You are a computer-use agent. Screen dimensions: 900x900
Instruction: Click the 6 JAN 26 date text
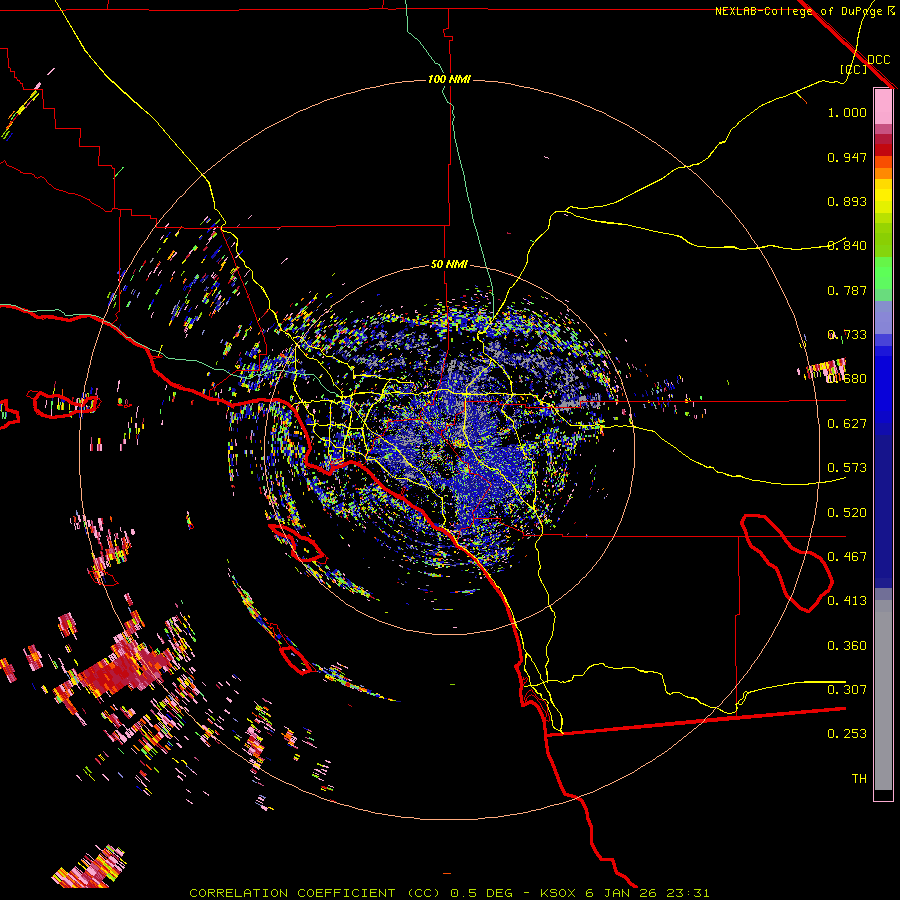click(621, 893)
